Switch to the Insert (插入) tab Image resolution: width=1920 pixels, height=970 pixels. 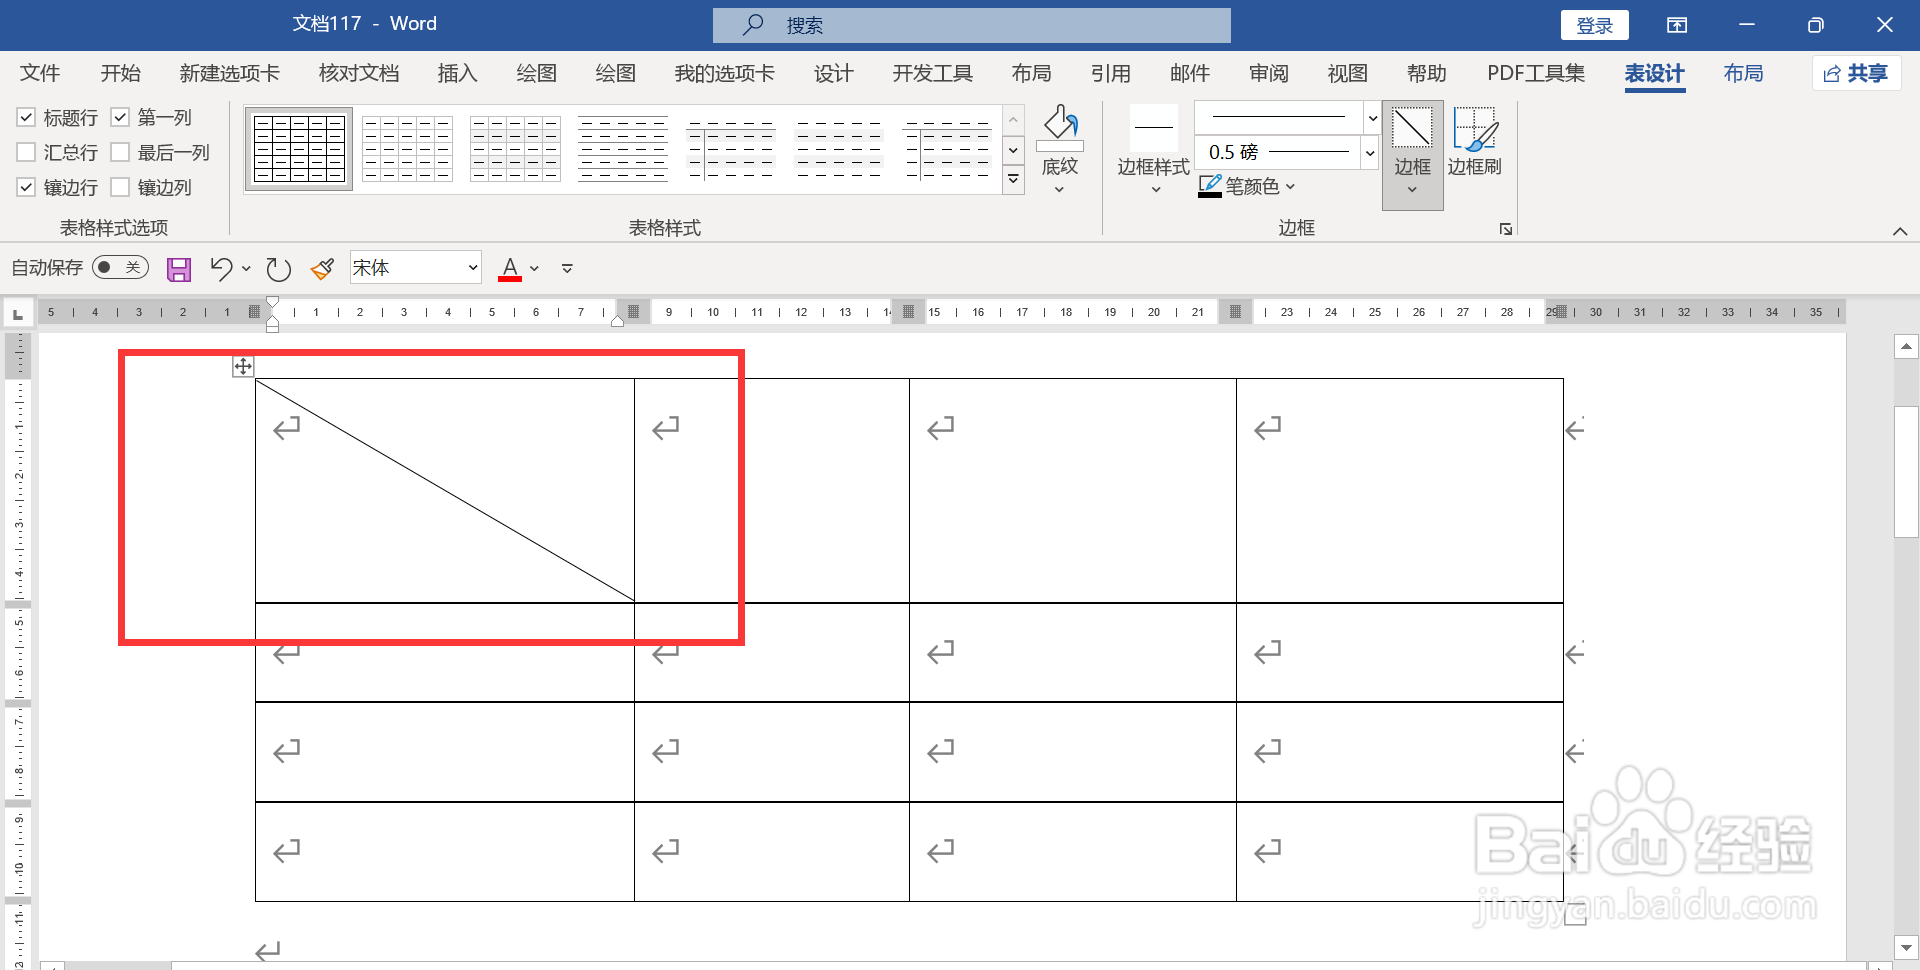point(457,74)
